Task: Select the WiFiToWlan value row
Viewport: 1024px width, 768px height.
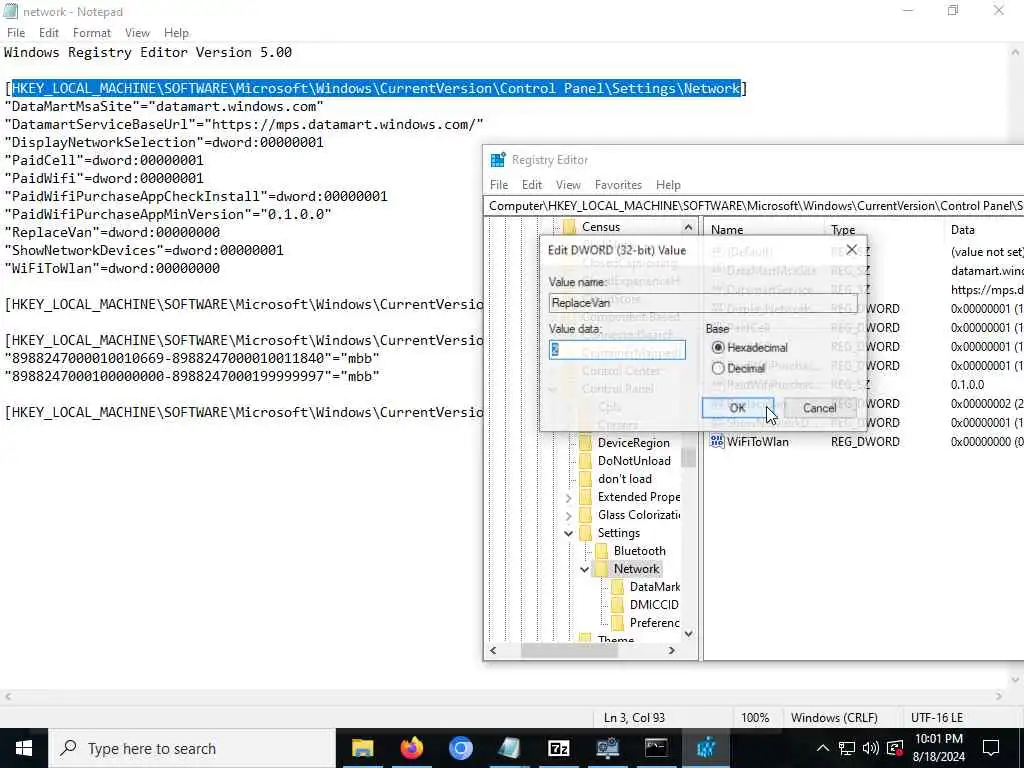Action: [866, 441]
